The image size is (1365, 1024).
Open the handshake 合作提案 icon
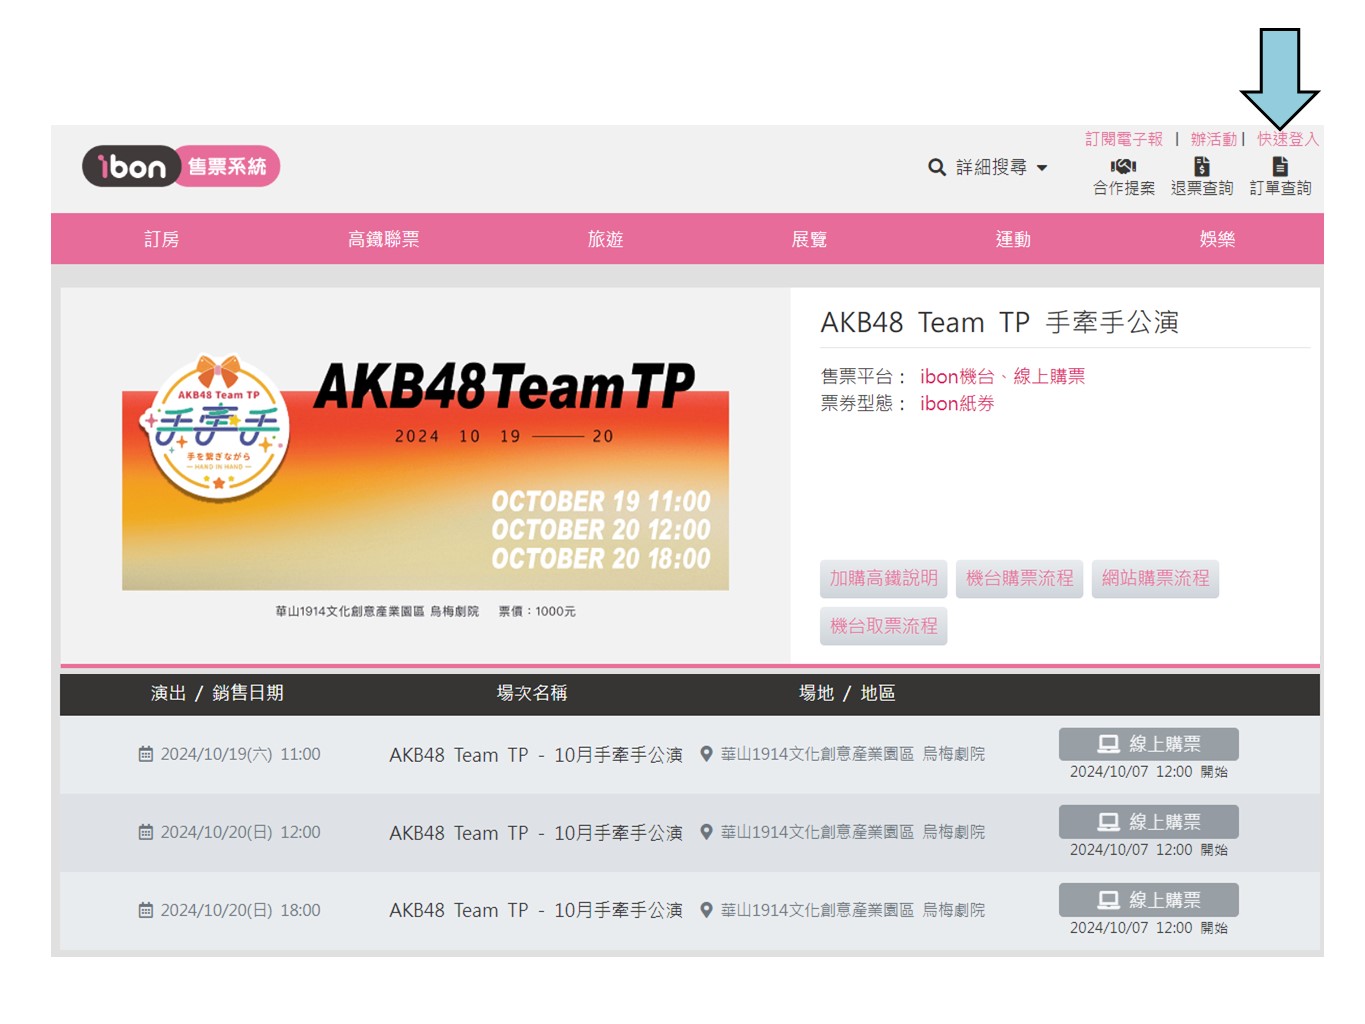click(x=1123, y=166)
